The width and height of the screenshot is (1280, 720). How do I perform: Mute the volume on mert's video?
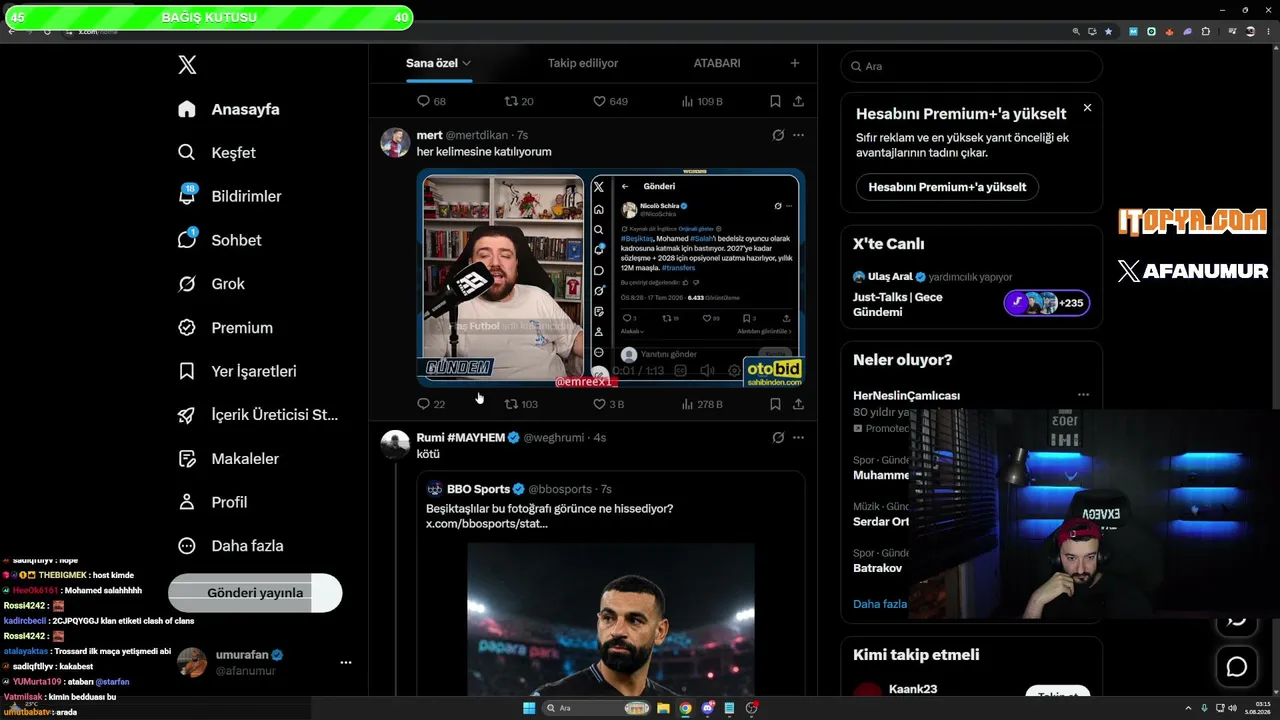click(x=708, y=371)
